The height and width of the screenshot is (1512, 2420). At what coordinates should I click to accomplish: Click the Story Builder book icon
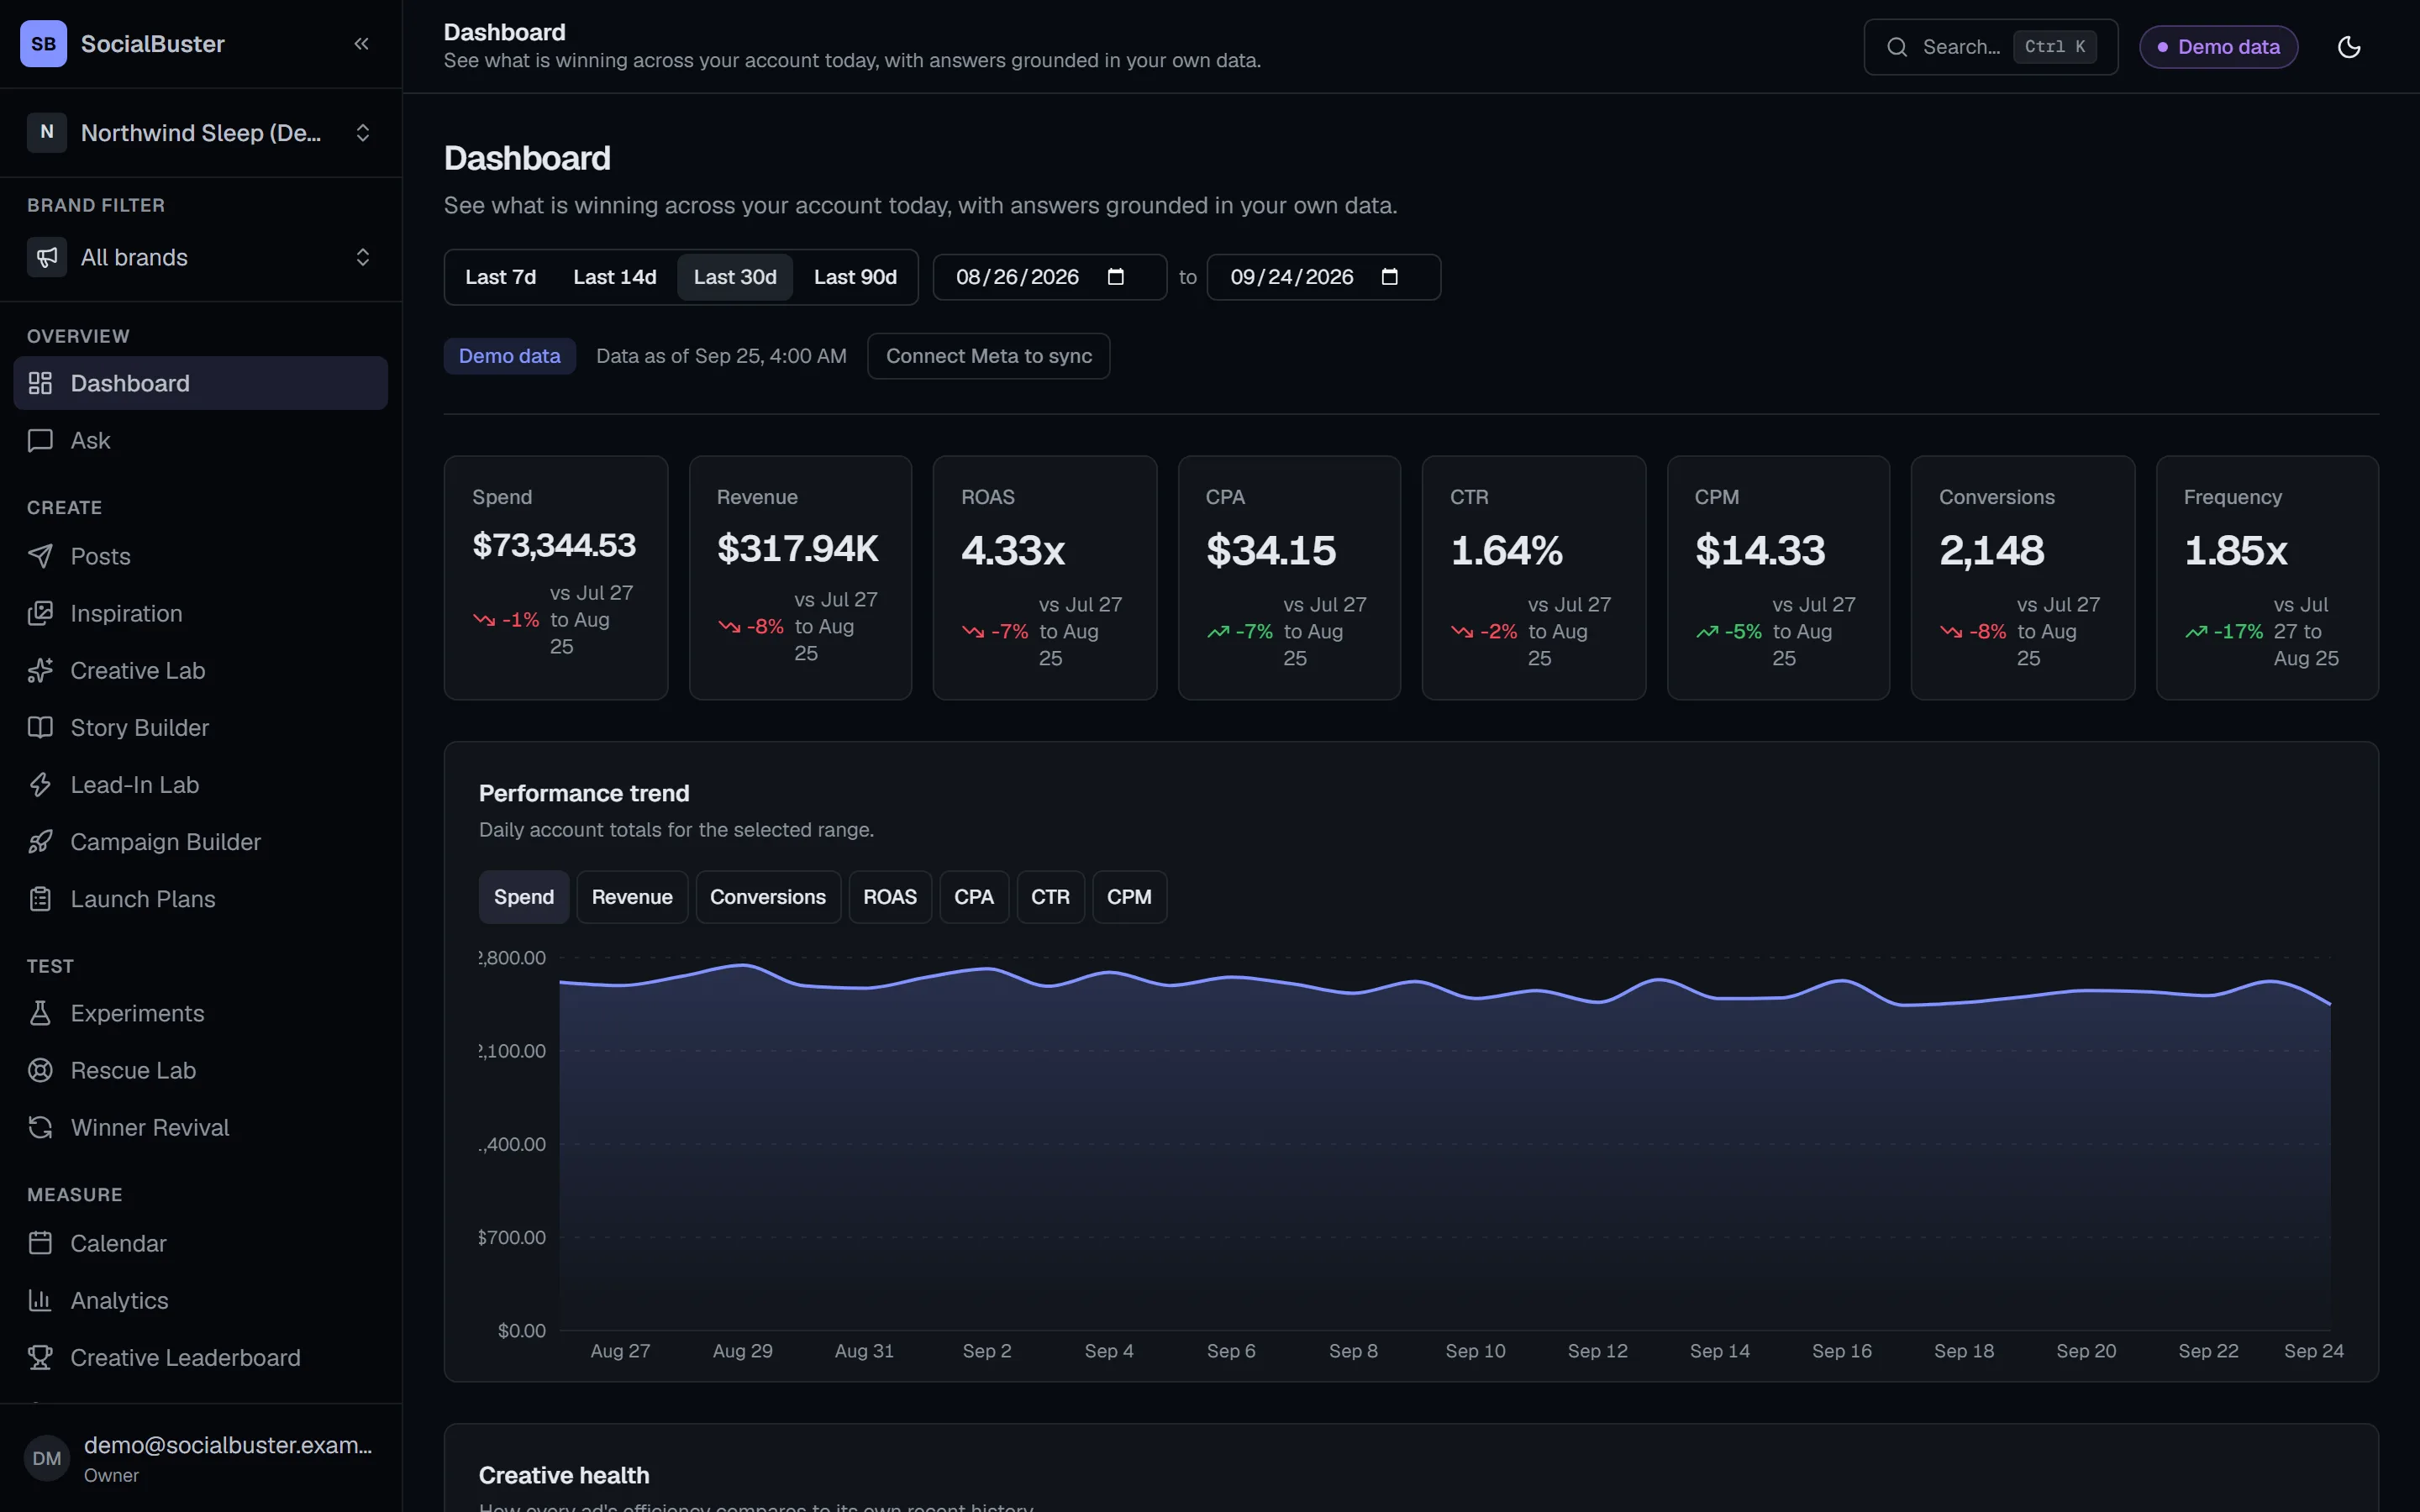click(40, 727)
